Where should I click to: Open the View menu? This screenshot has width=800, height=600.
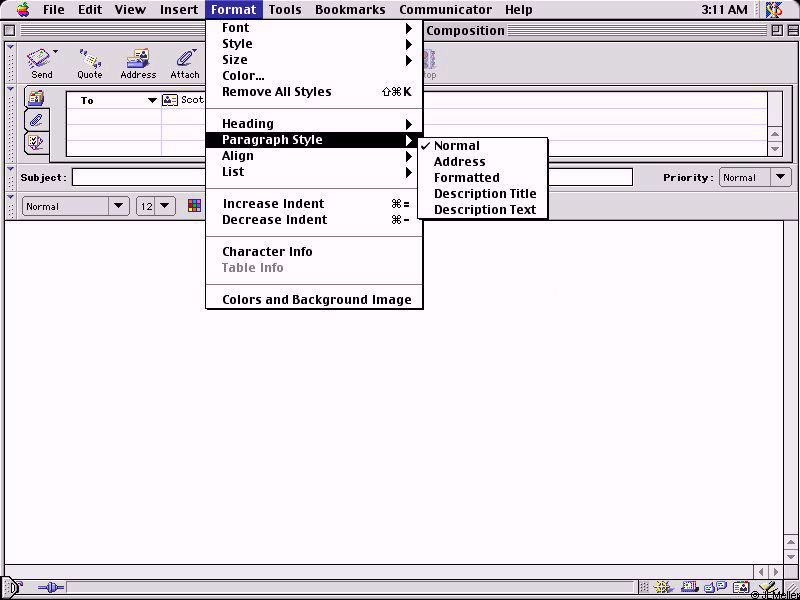tap(130, 9)
